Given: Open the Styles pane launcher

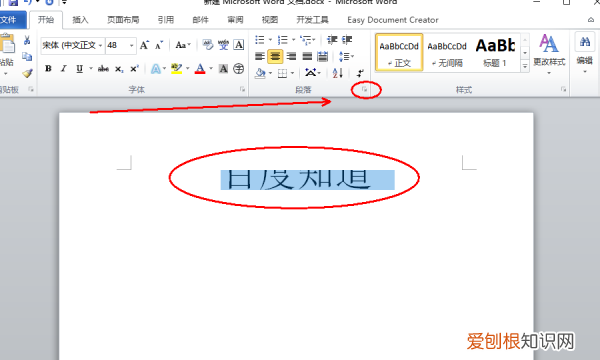Looking at the screenshot, I should (563, 90).
